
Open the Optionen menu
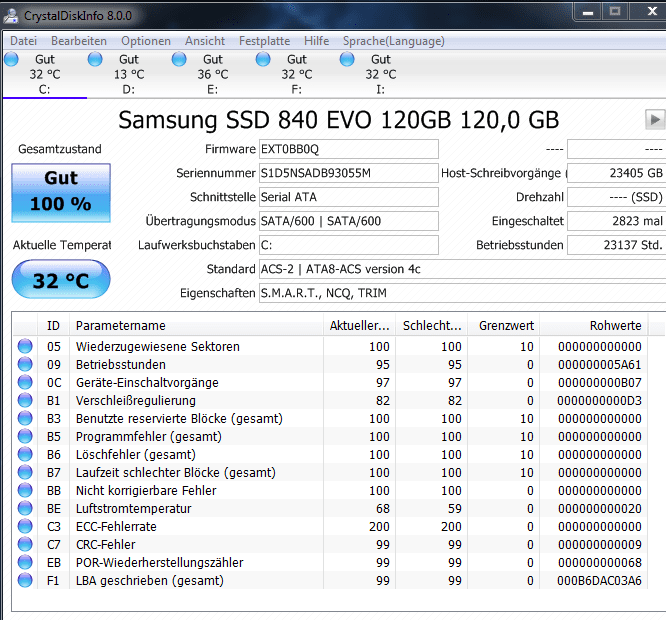[x=146, y=41]
